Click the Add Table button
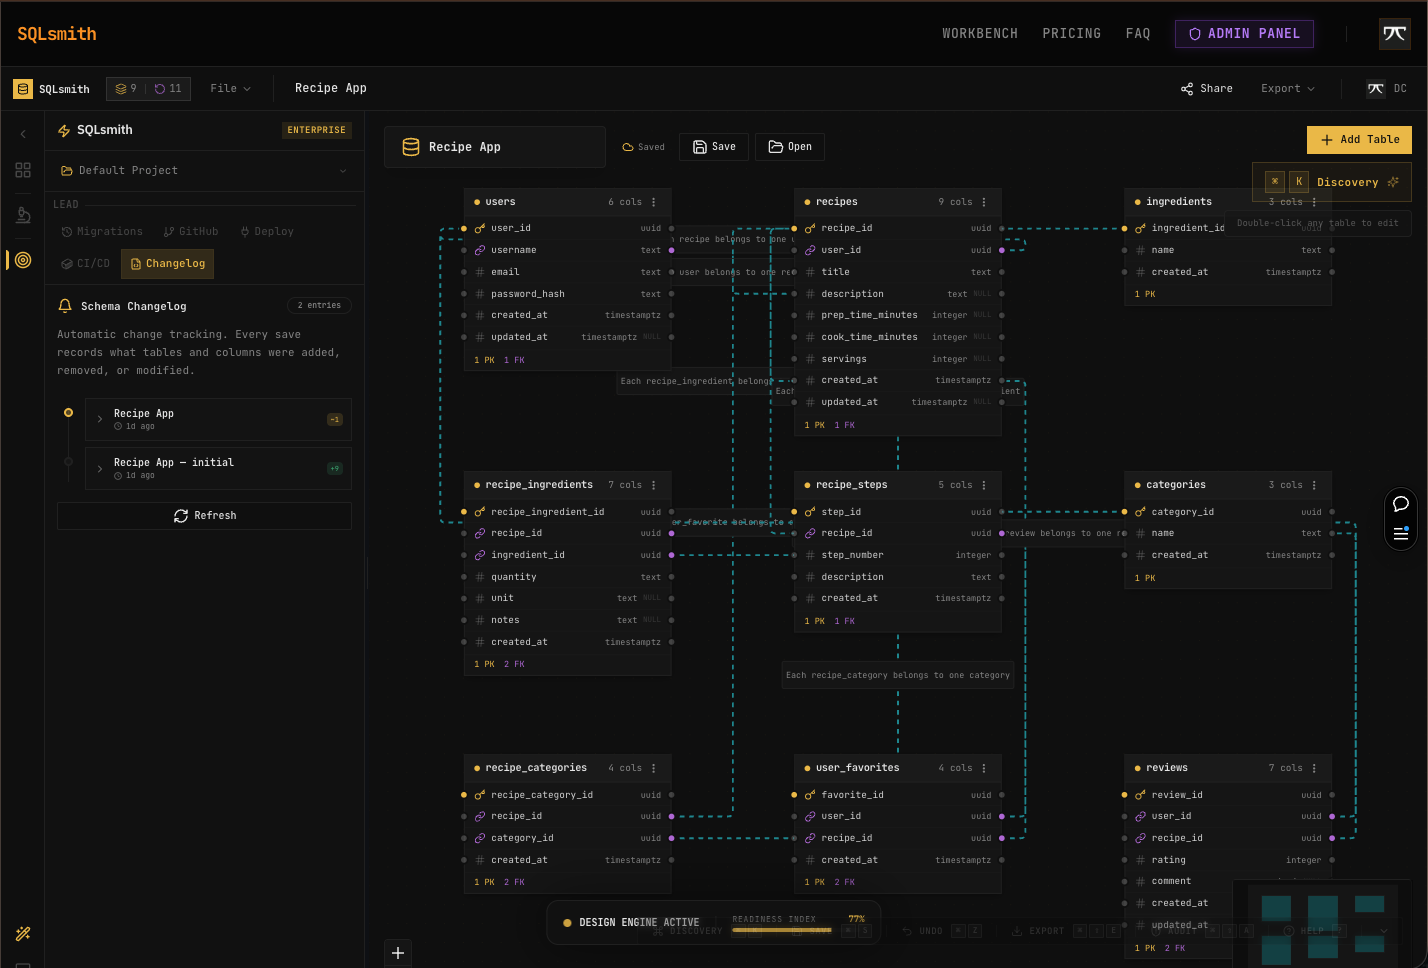Image resolution: width=1428 pixels, height=968 pixels. 1359,140
